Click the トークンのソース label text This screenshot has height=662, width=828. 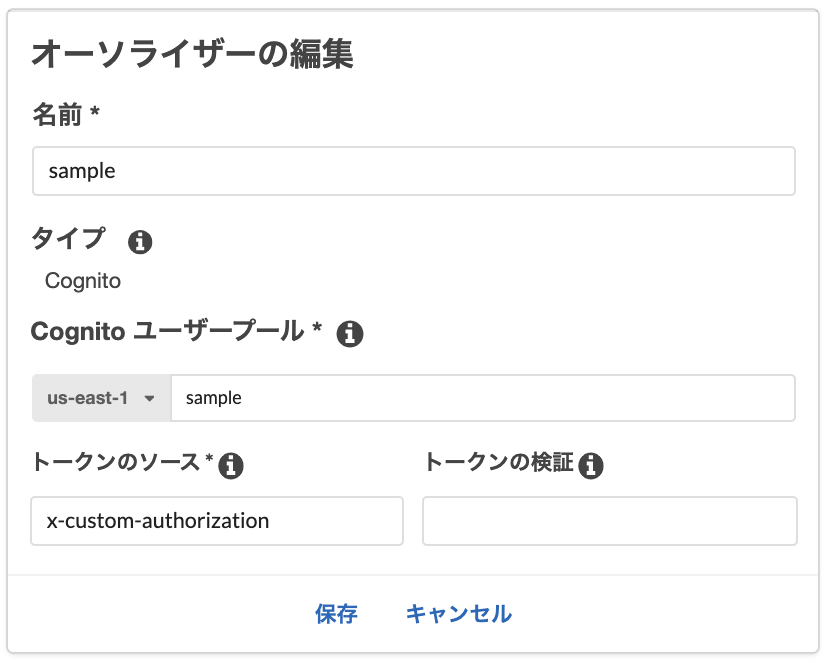116,463
